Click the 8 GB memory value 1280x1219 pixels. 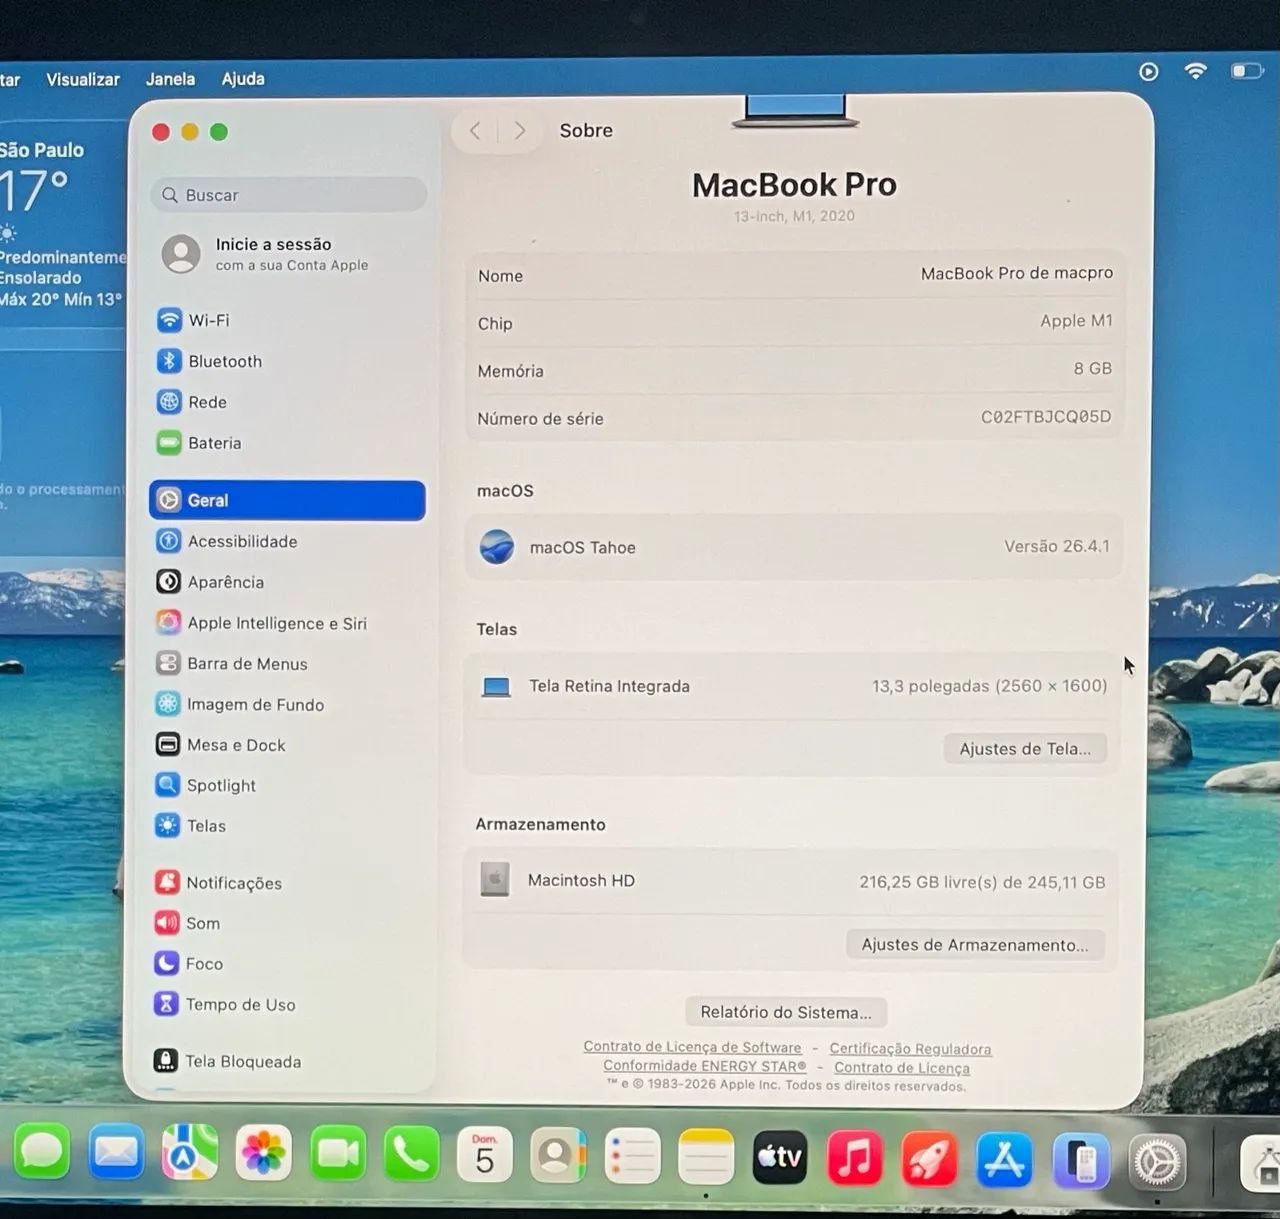pyautogui.click(x=1092, y=368)
